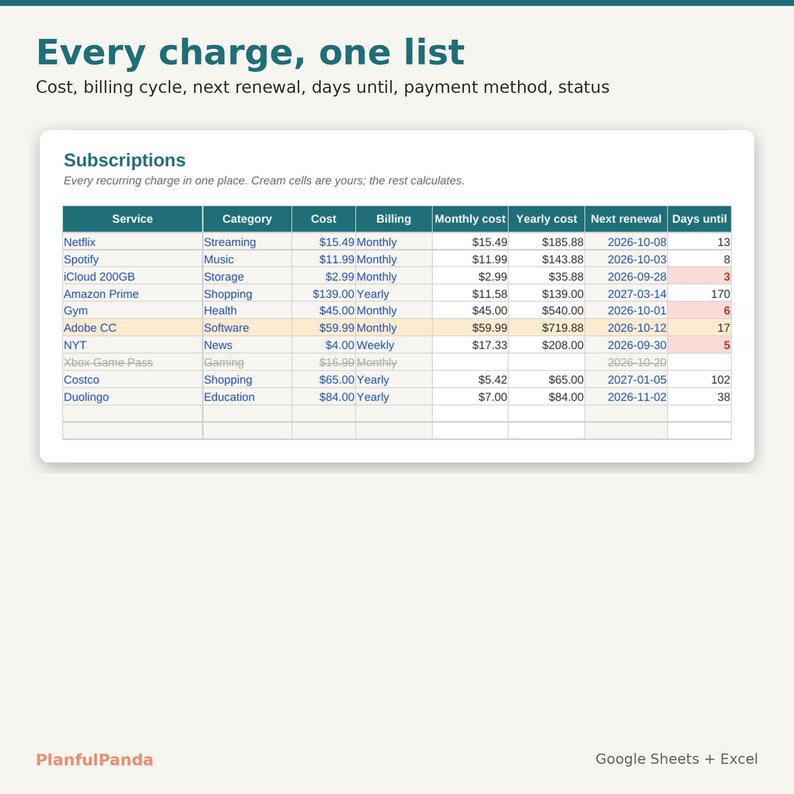Select the $7.00 monthly cost cell
Image resolution: width=794 pixels, height=794 pixels.
pyautogui.click(x=470, y=396)
